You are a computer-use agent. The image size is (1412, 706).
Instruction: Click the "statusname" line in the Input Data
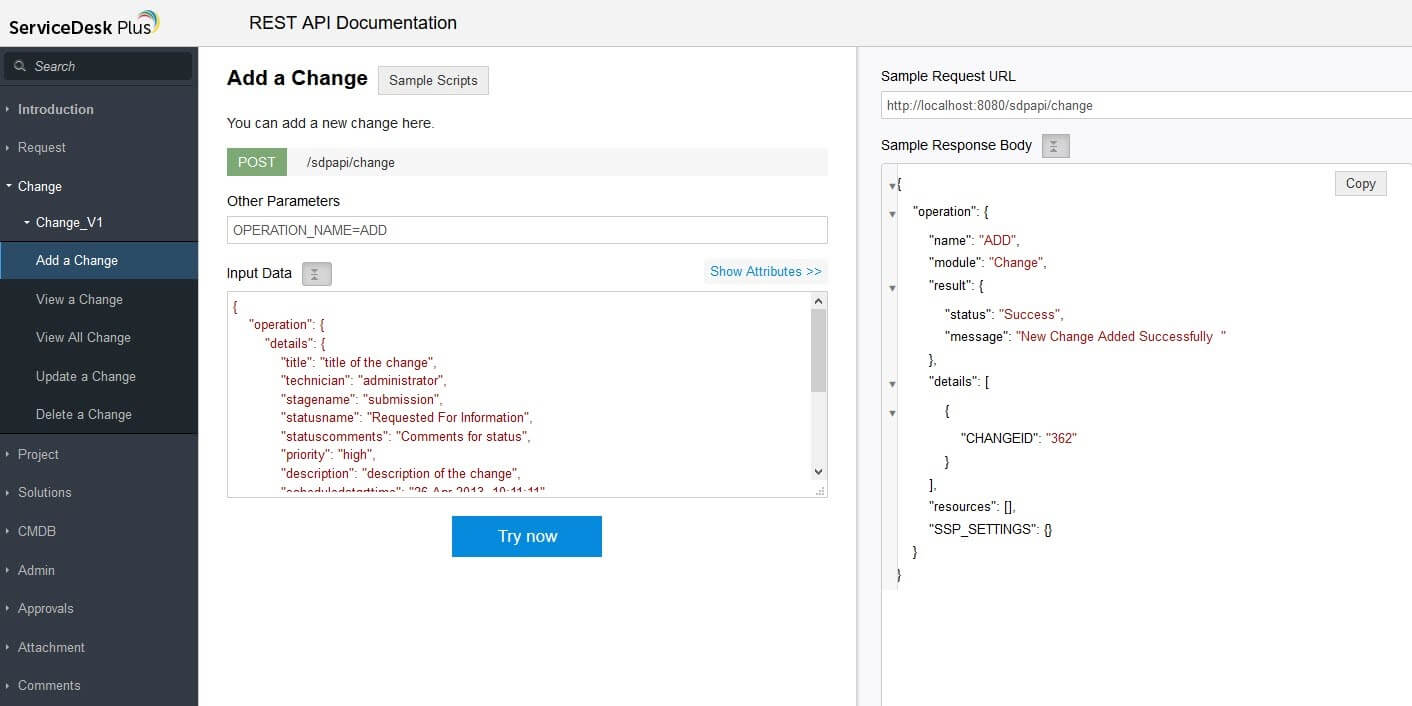[406, 417]
